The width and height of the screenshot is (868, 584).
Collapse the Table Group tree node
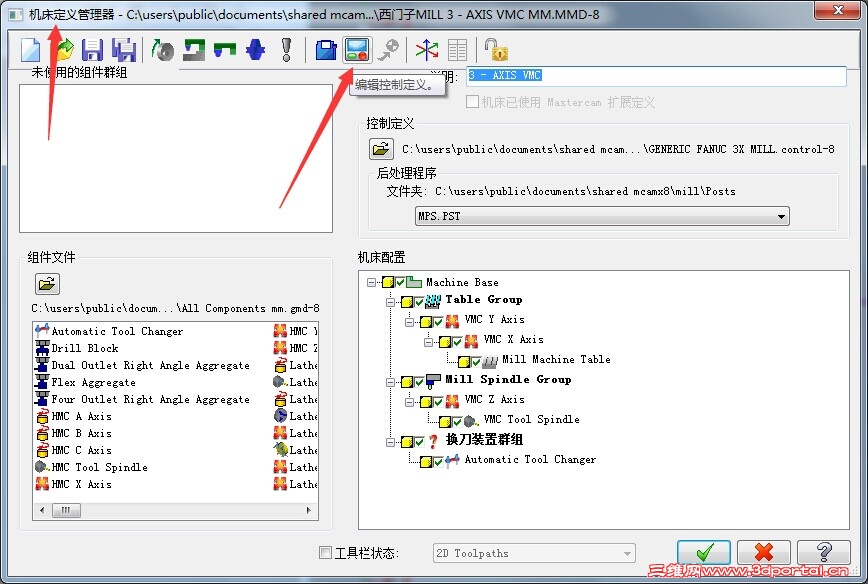(x=390, y=302)
